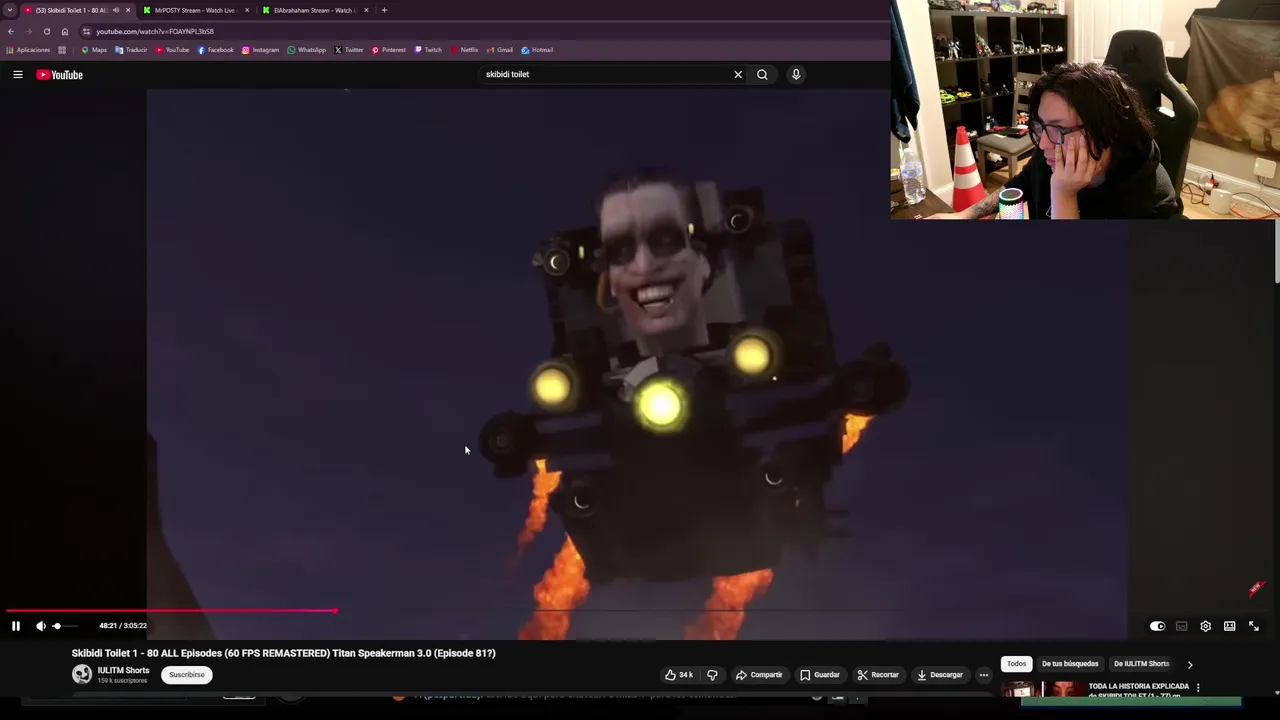Image resolution: width=1280 pixels, height=720 pixels.
Task: Open the Instagram bookmark
Action: click(260, 50)
